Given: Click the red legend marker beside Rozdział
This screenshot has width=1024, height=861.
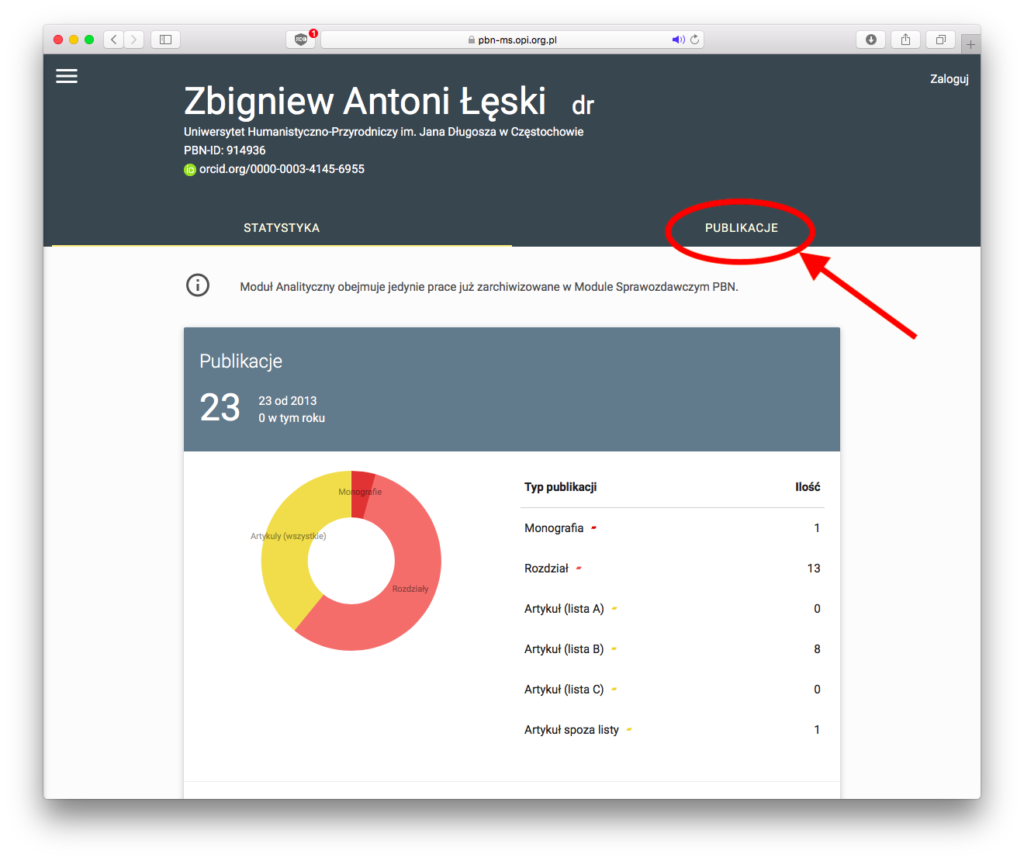Looking at the screenshot, I should 579,568.
